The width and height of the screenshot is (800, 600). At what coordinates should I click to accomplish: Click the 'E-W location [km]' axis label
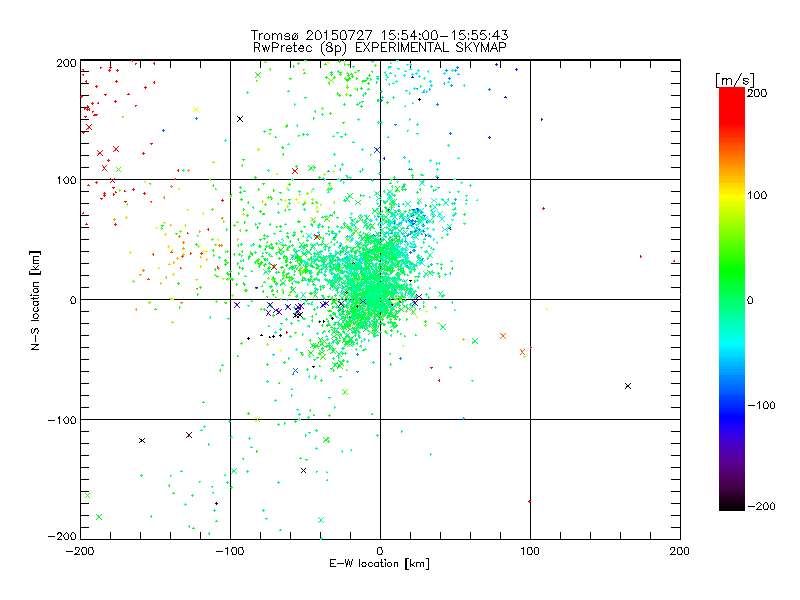click(x=379, y=564)
